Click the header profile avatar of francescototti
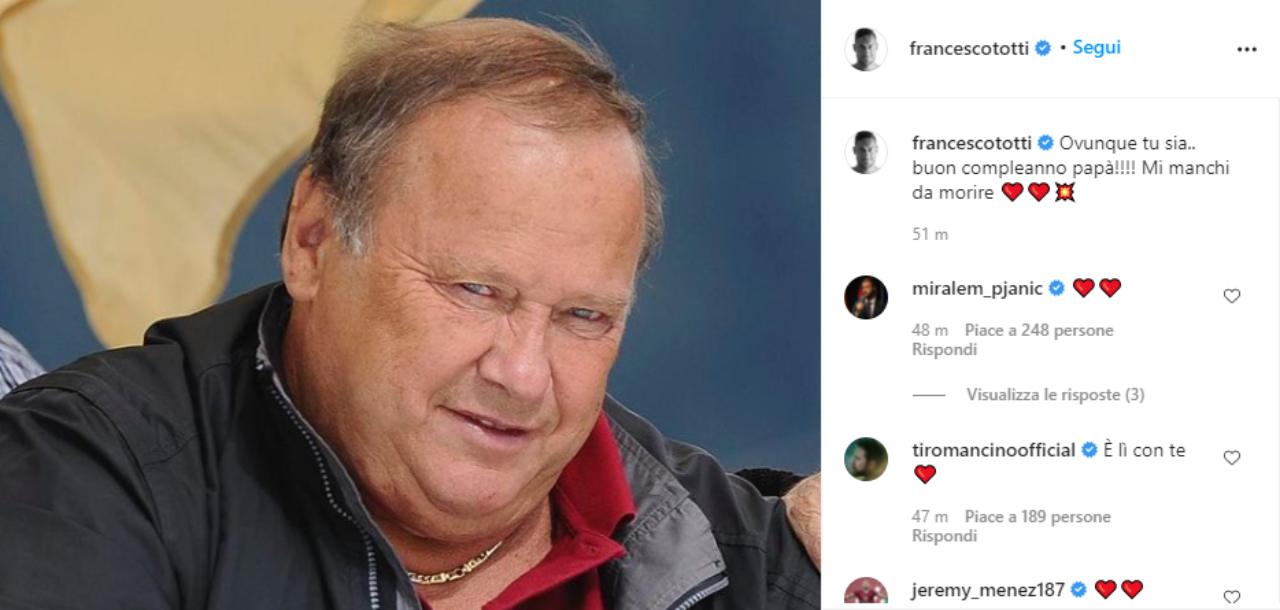The height and width of the screenshot is (610, 1280). tap(865, 49)
